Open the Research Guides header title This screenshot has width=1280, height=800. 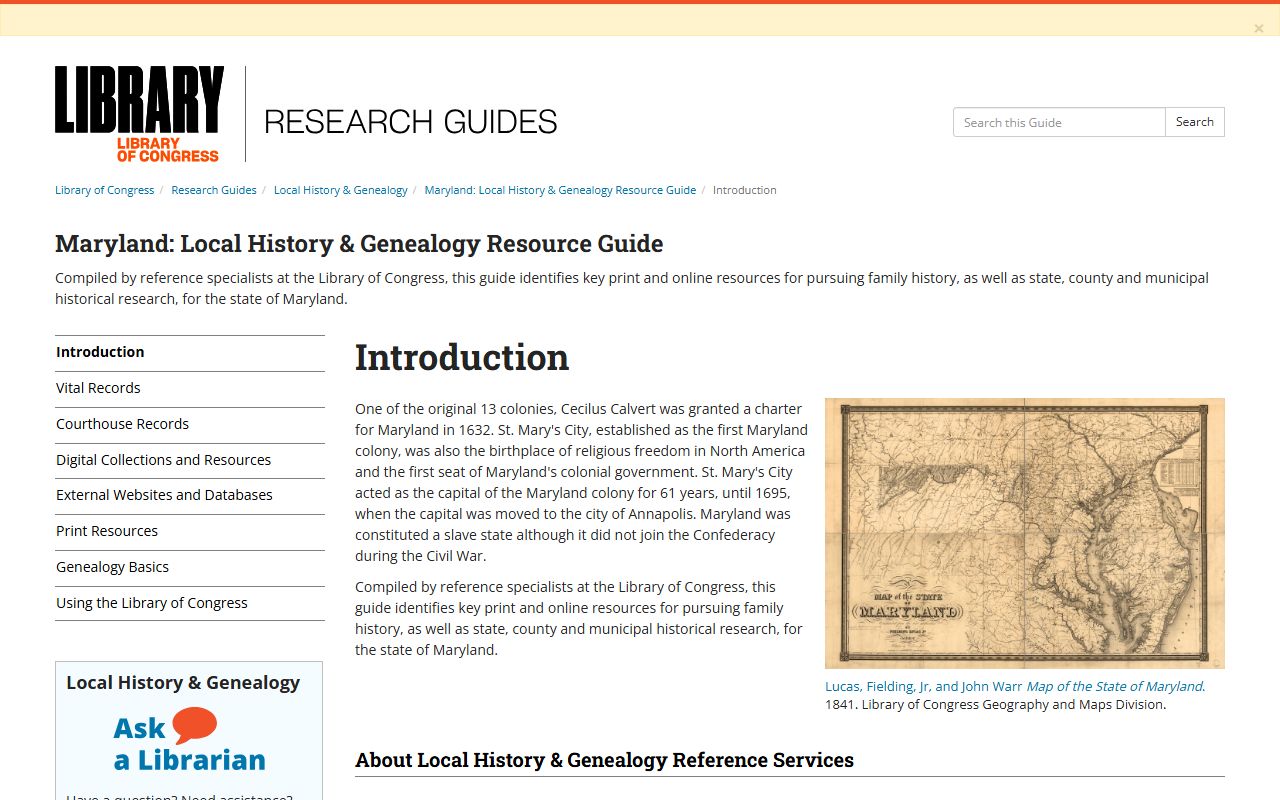[x=410, y=122]
